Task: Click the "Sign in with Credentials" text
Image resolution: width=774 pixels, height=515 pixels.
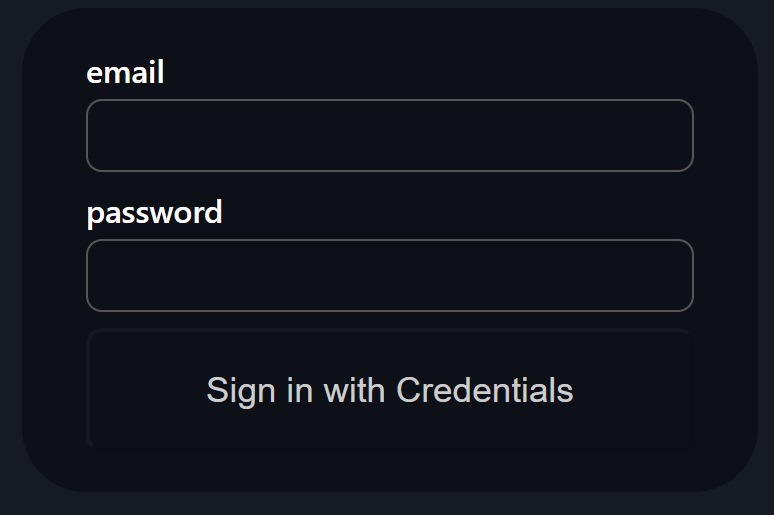Action: tap(390, 389)
